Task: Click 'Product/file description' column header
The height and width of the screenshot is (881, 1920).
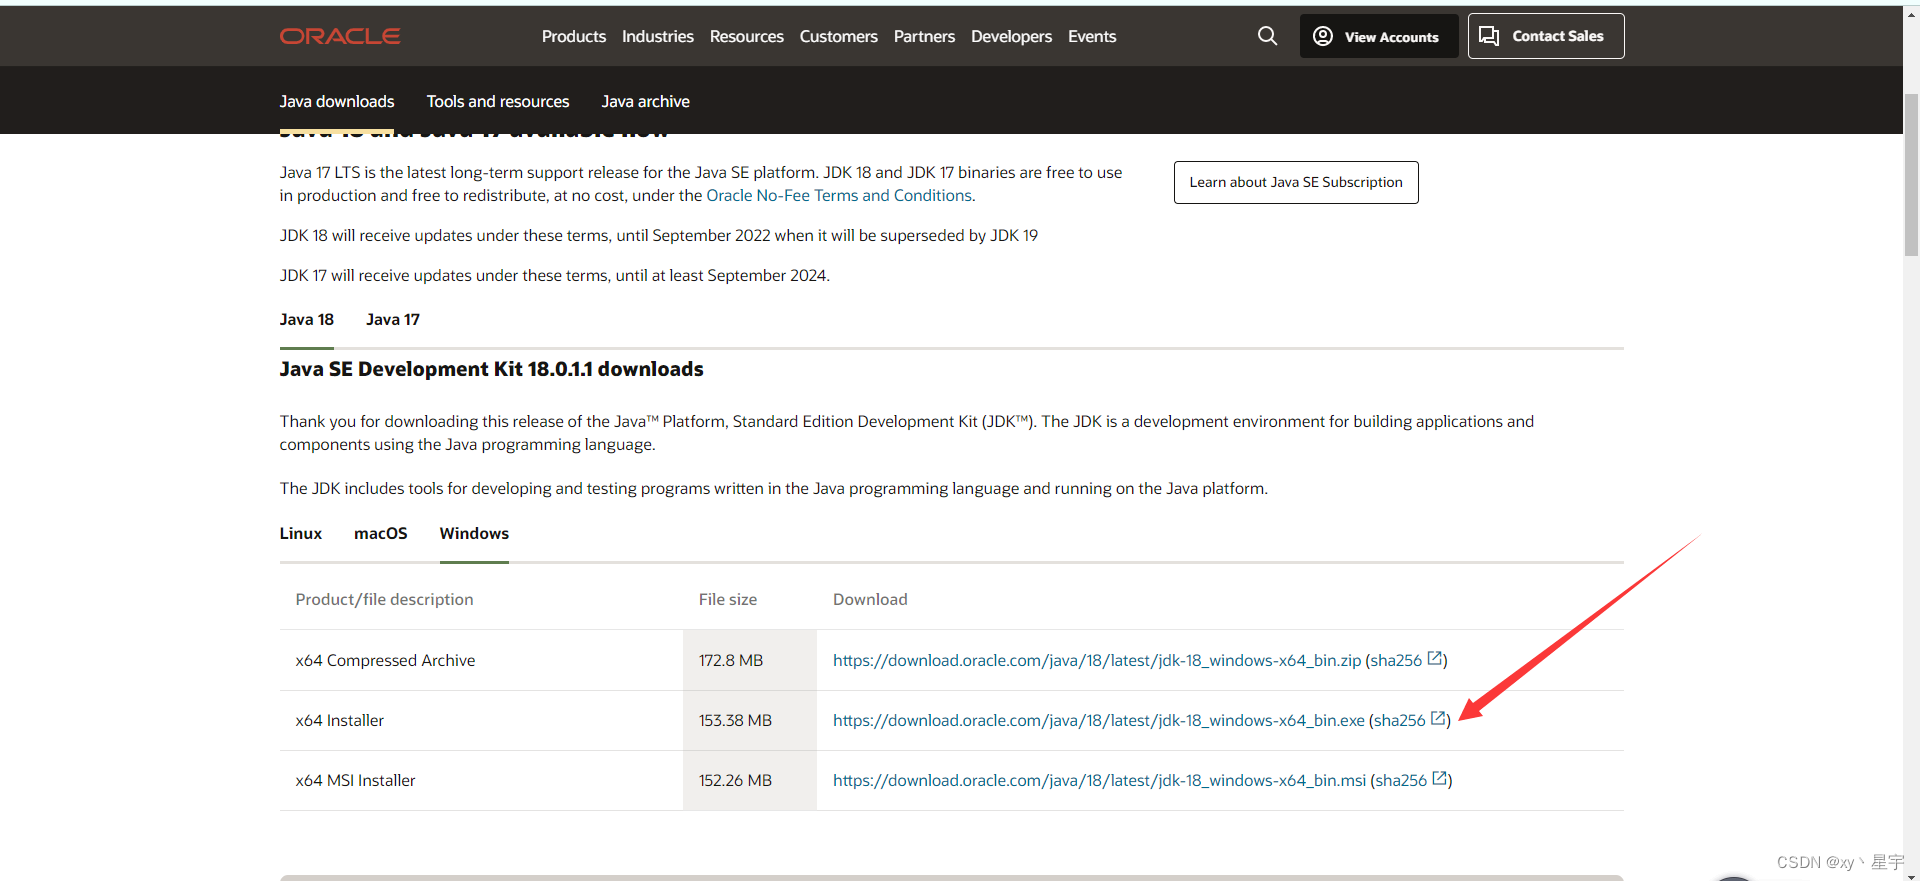Action: tap(384, 599)
